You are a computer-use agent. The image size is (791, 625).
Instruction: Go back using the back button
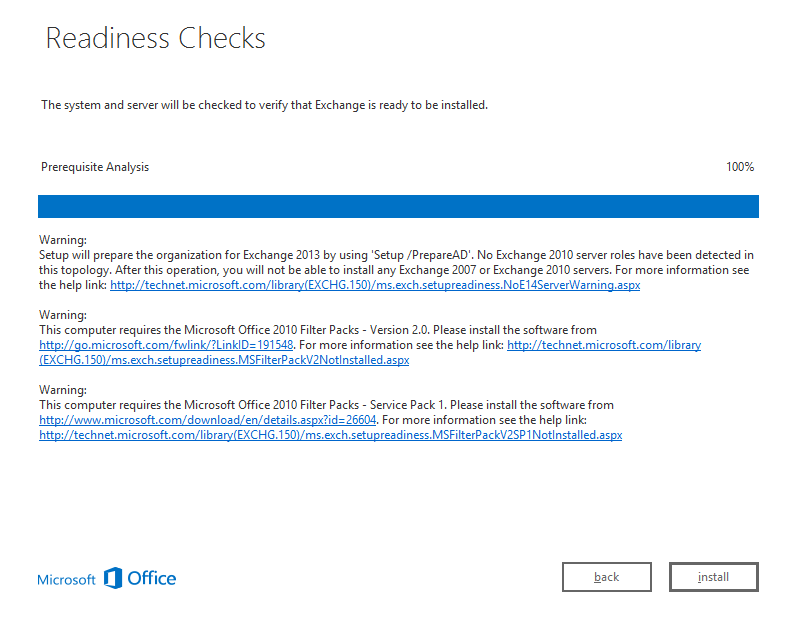point(606,577)
